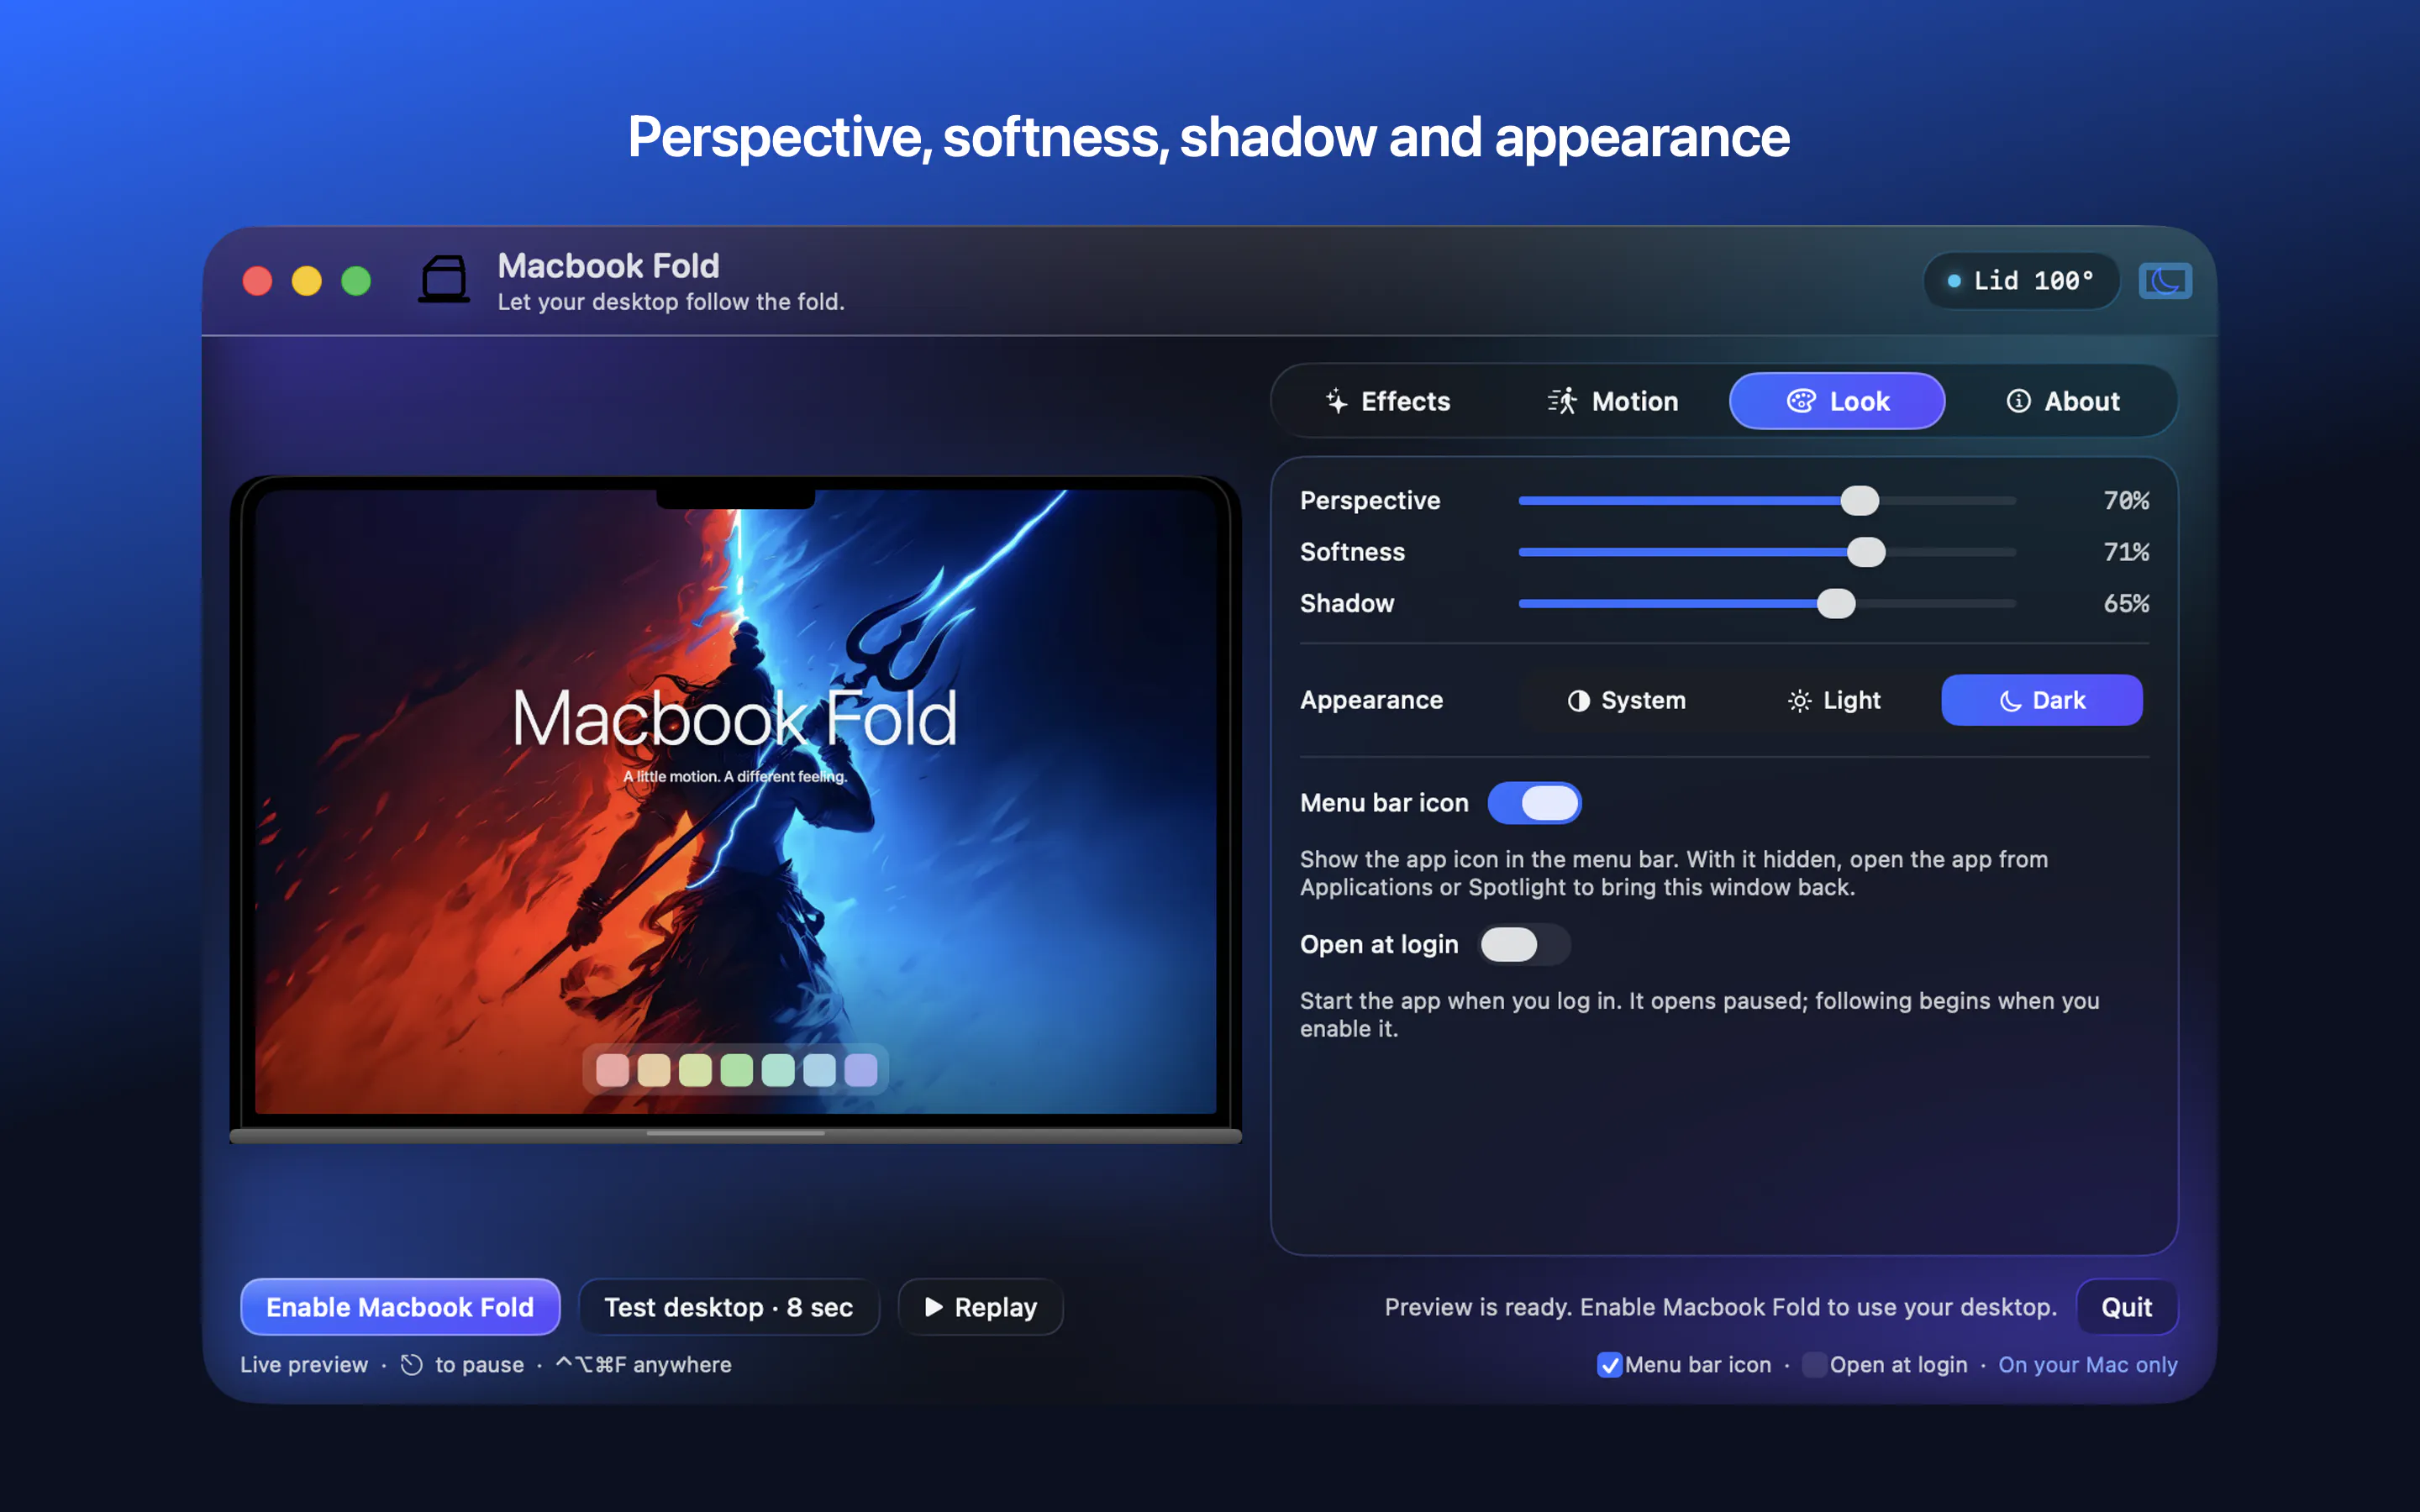Click the Lid 100° indicator
Screen dimensions: 2420x1512
(2021, 281)
